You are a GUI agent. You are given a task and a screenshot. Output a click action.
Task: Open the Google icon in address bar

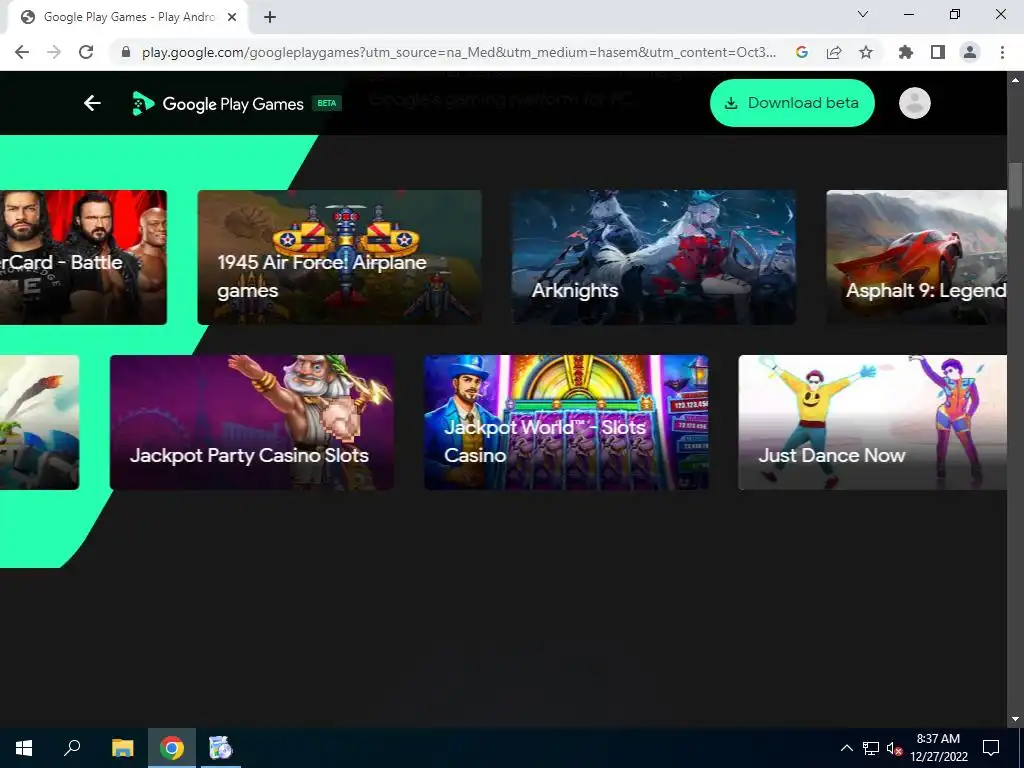click(x=802, y=52)
